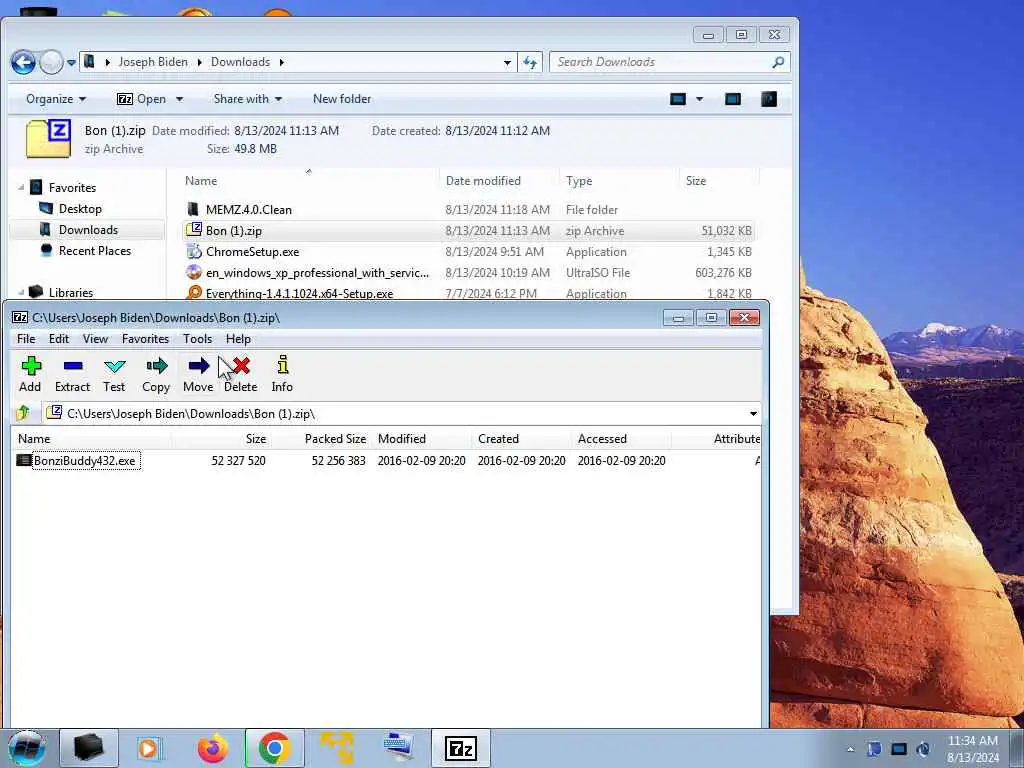Click the change view icon in Explorer
This screenshot has width=1024, height=768.
(x=678, y=99)
